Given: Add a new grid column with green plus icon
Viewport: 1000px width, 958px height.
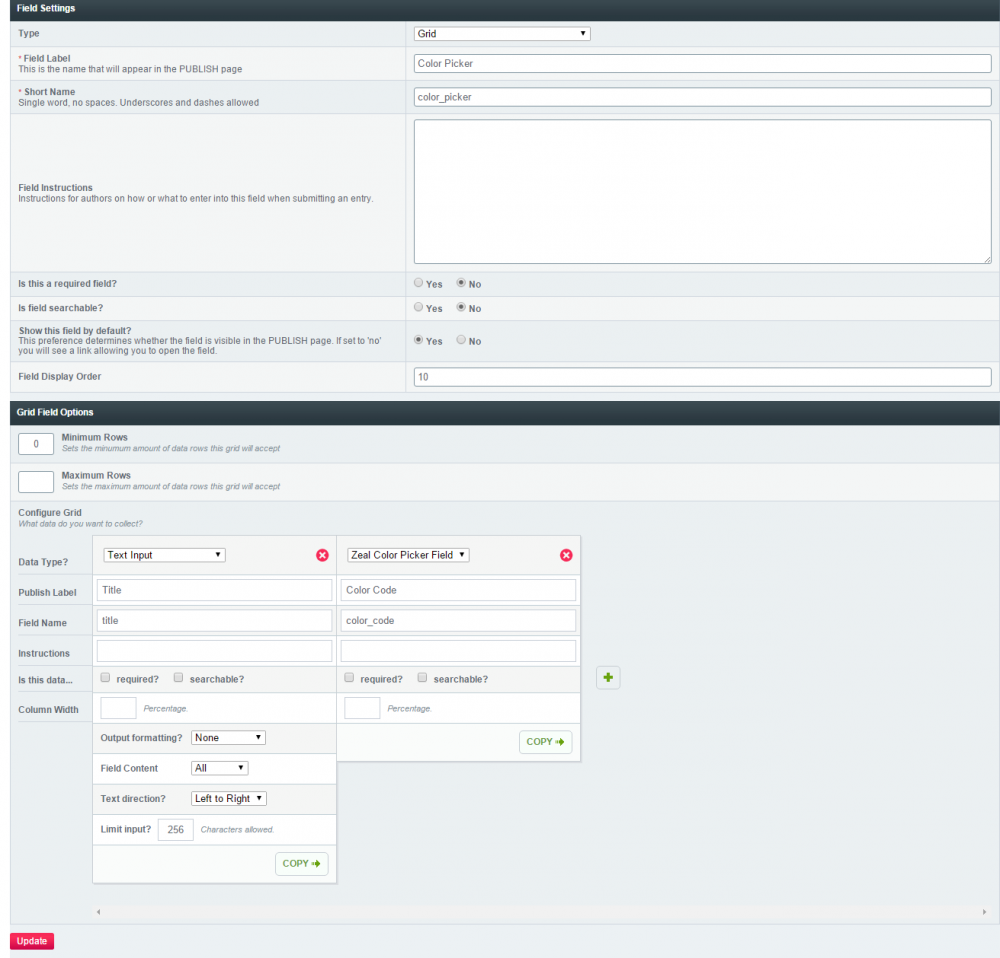Looking at the screenshot, I should tap(608, 677).
